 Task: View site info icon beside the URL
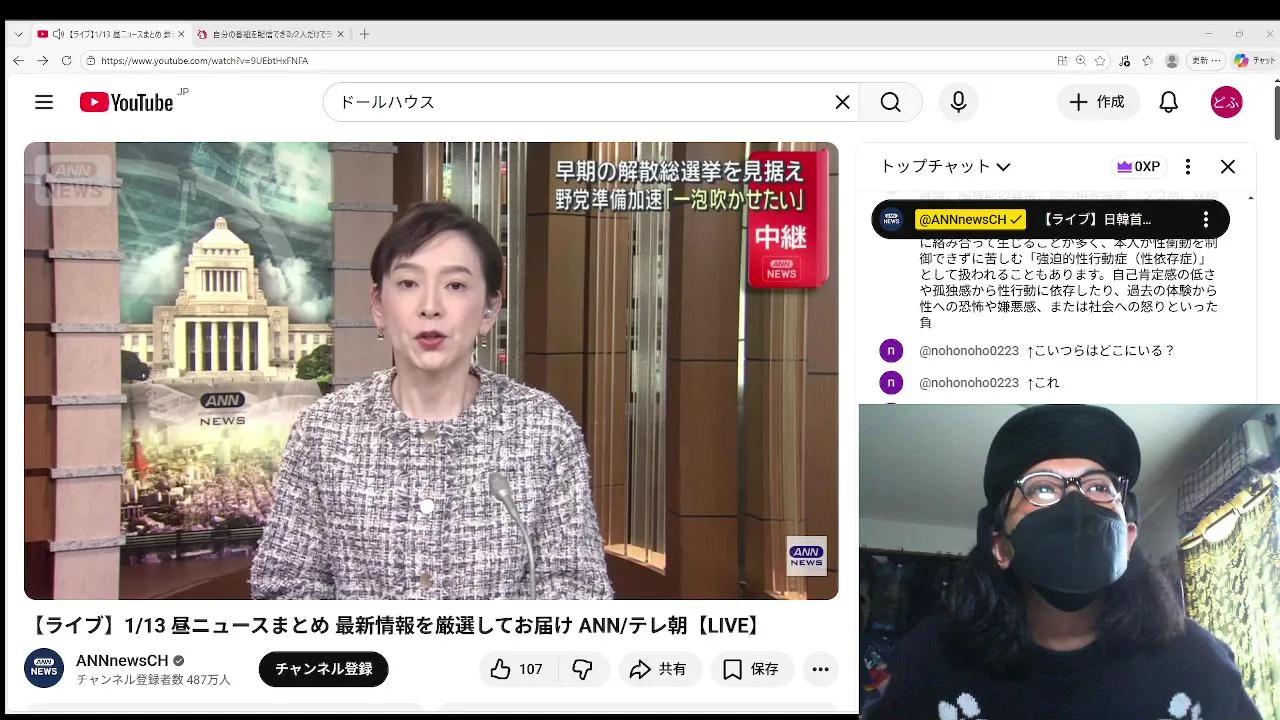point(90,61)
